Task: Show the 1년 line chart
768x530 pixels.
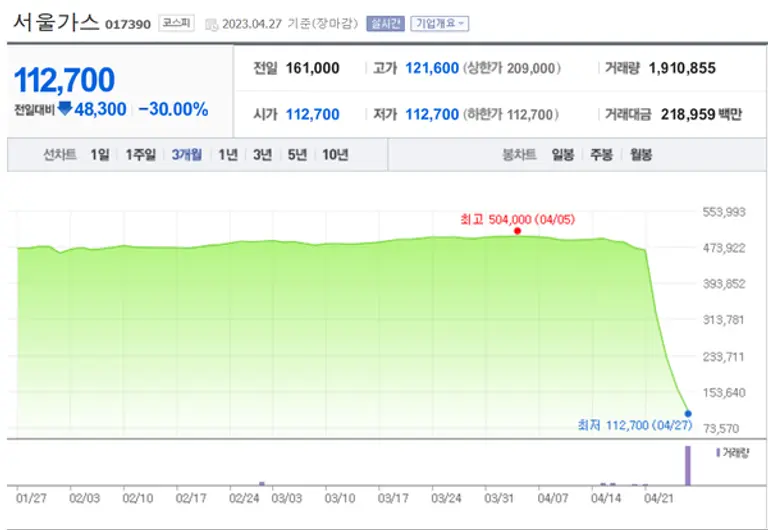Action: tap(228, 155)
